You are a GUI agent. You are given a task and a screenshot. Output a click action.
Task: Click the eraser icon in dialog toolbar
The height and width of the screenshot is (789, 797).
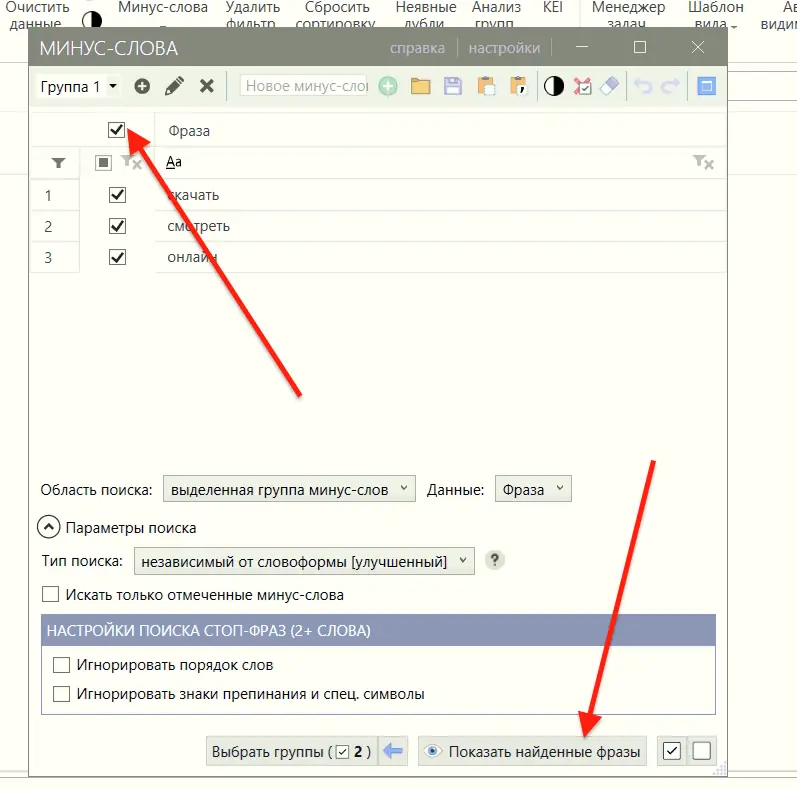(609, 86)
